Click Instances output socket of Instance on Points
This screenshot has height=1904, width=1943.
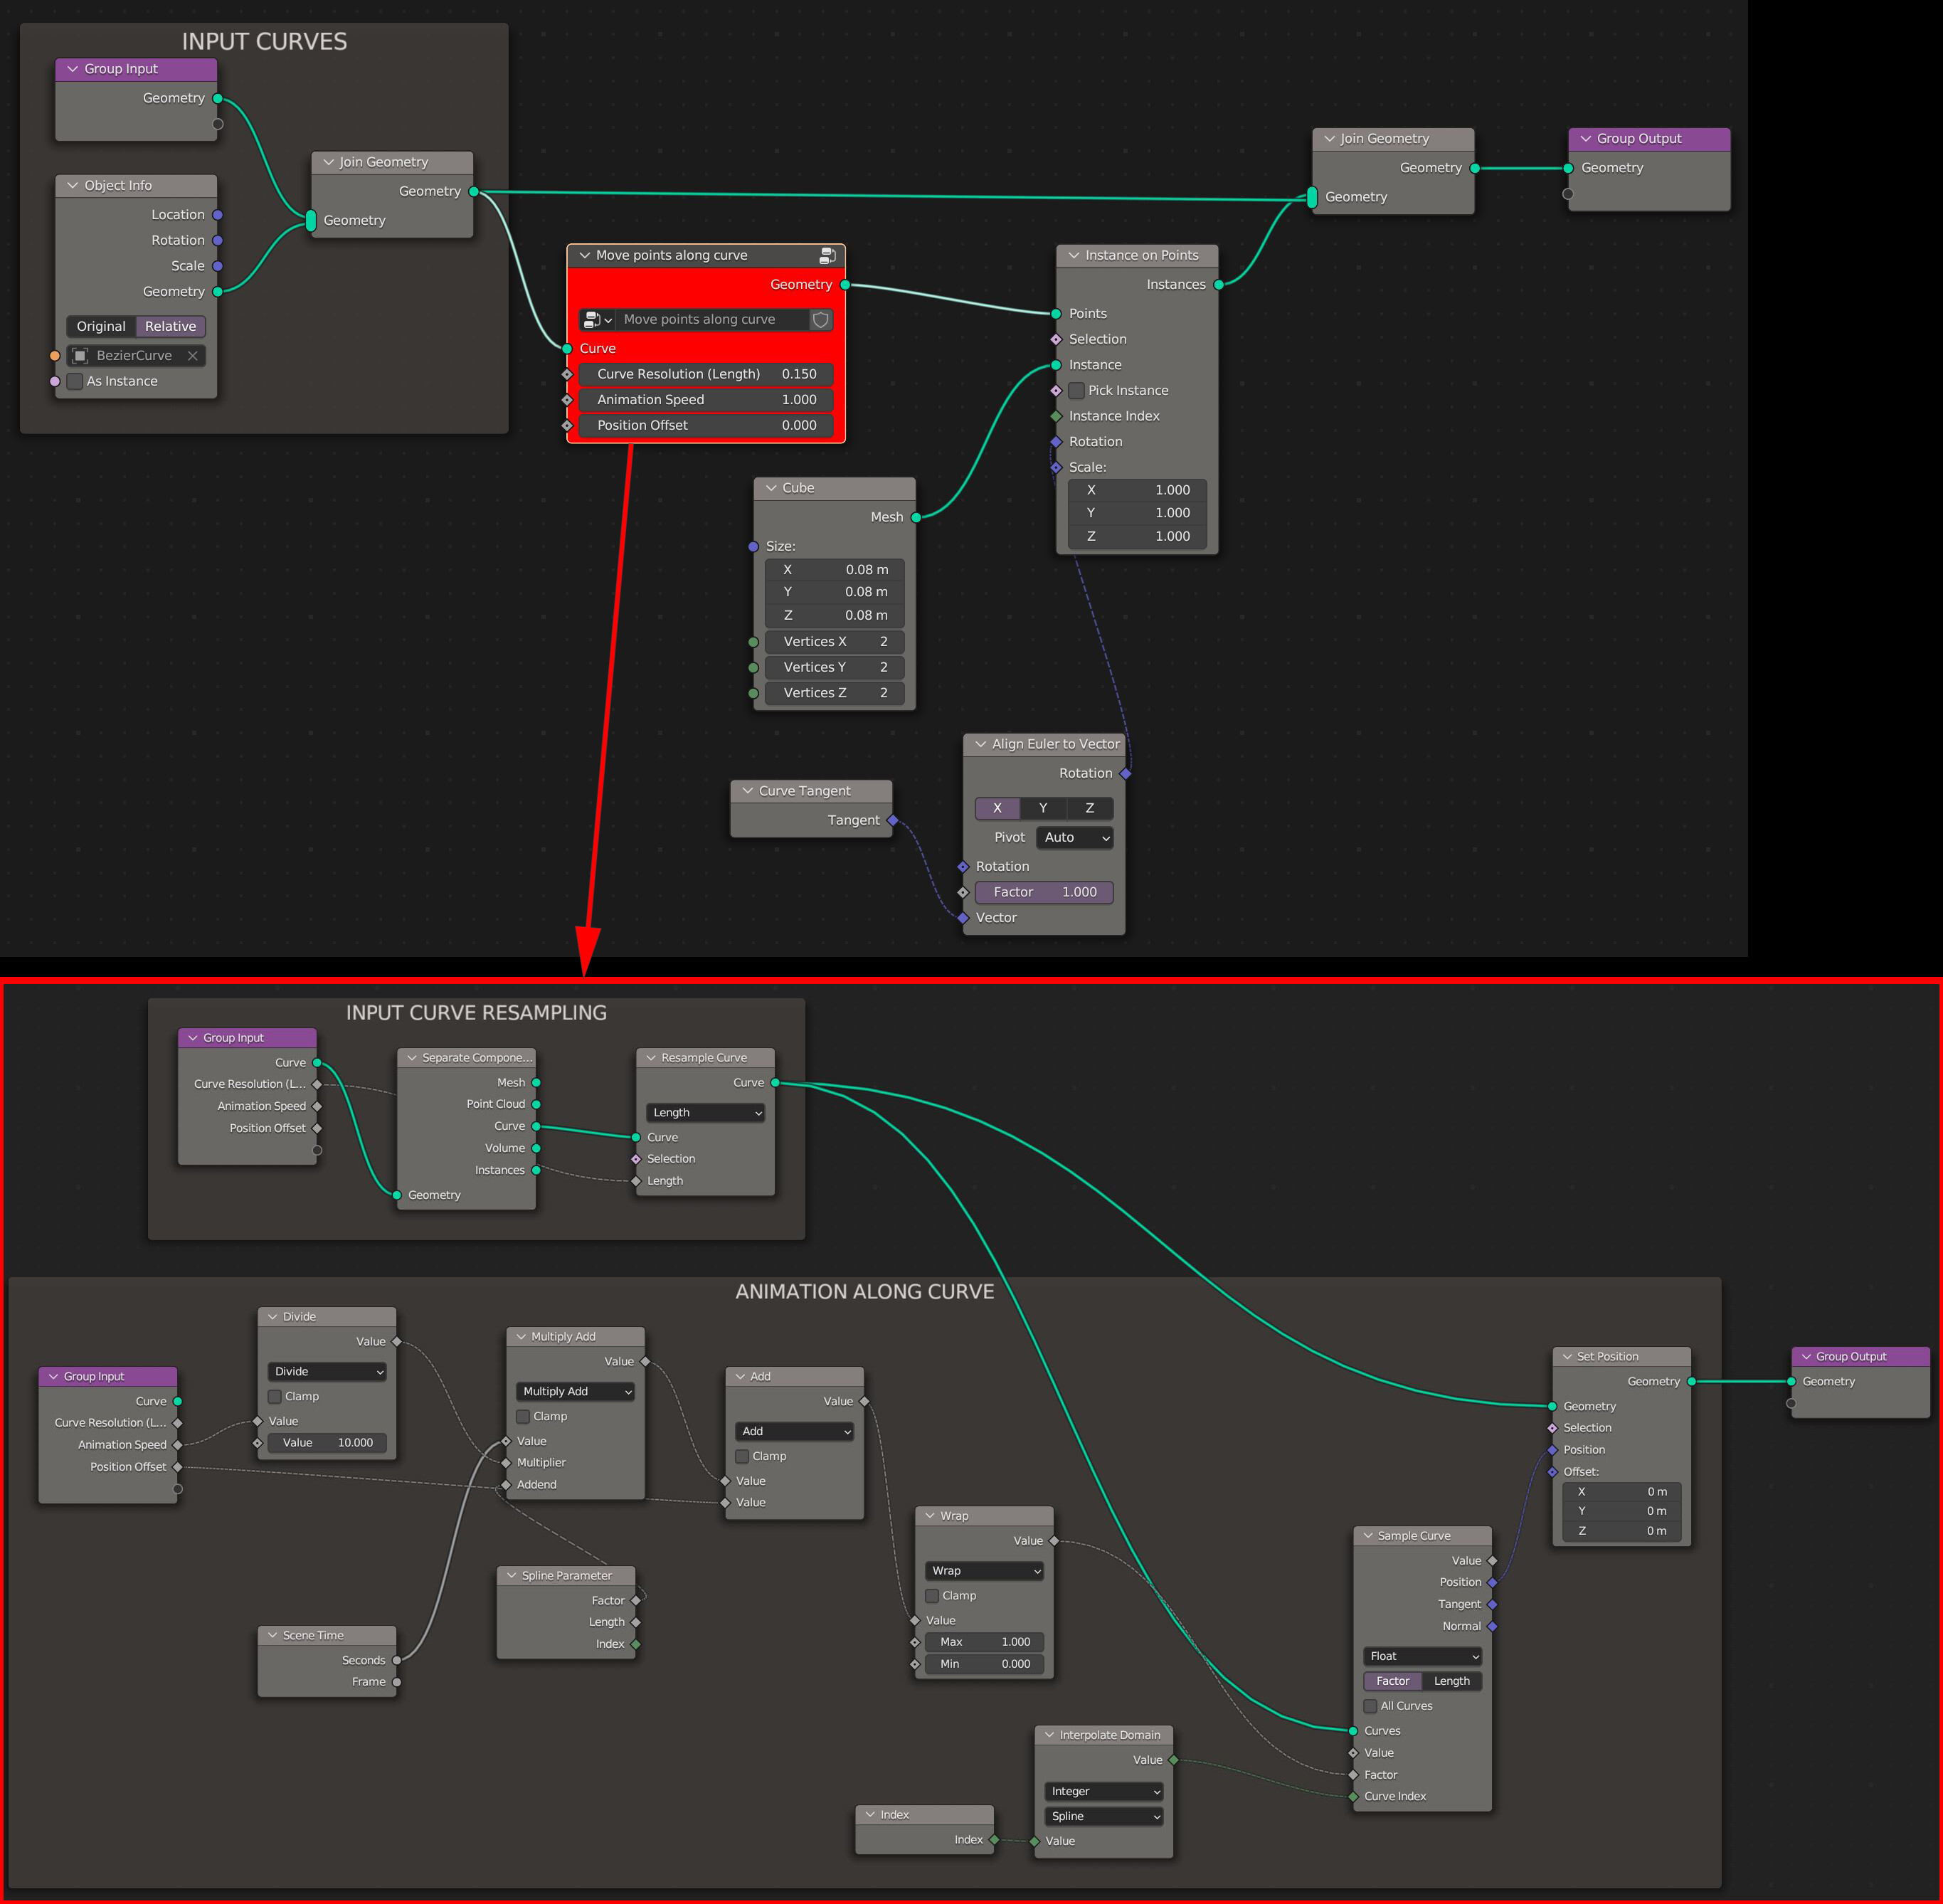(x=1218, y=285)
